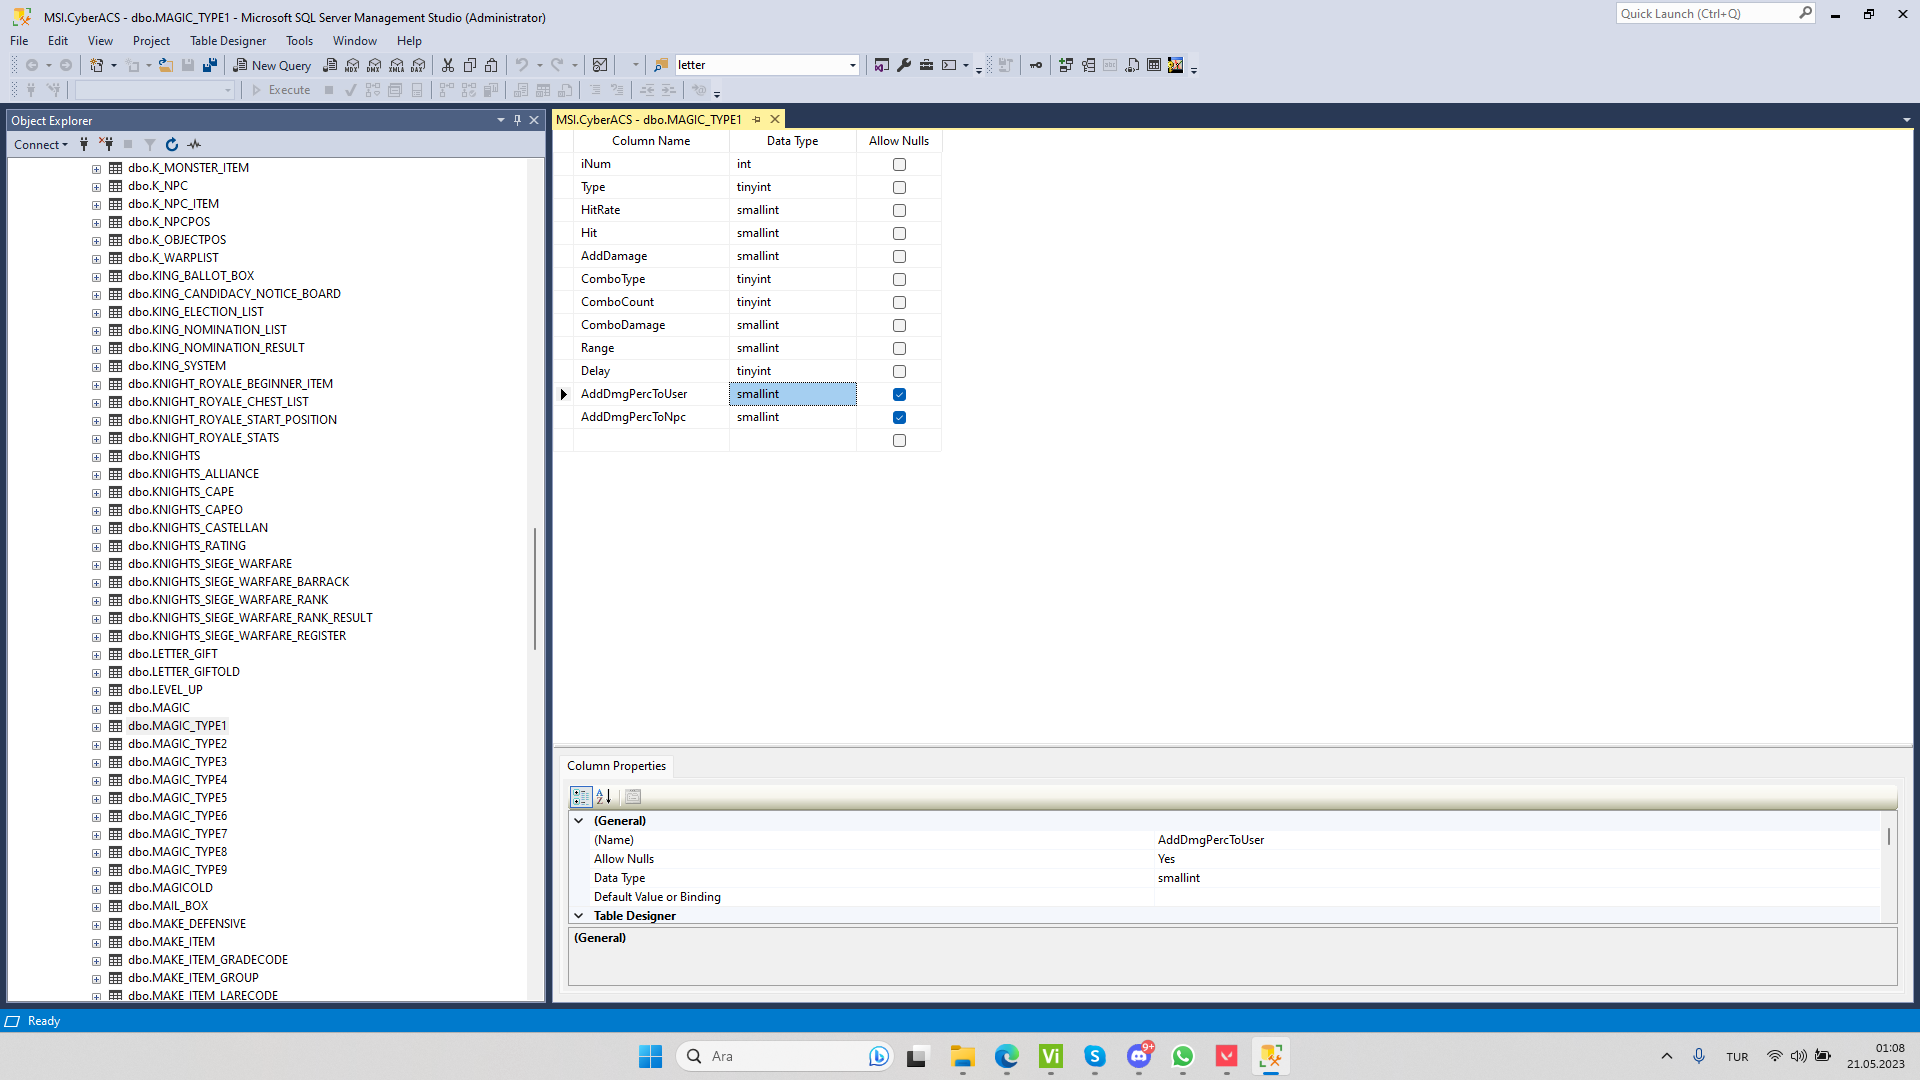Click the Paste clipboard icon
Image resolution: width=1920 pixels, height=1080 pixels.
pyautogui.click(x=492, y=65)
